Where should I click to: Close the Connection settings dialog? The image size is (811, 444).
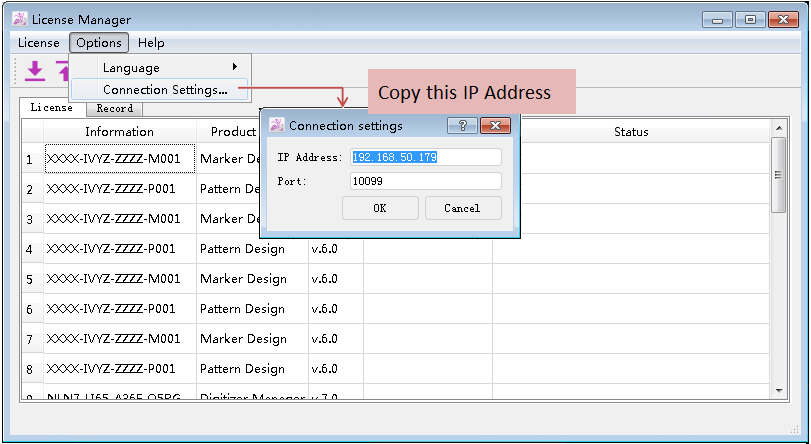[x=495, y=126]
